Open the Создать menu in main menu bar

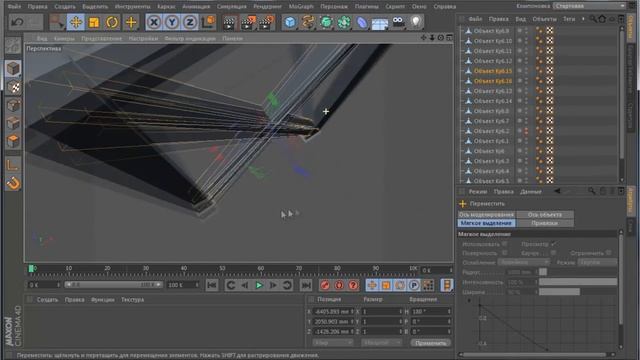tap(65, 7)
